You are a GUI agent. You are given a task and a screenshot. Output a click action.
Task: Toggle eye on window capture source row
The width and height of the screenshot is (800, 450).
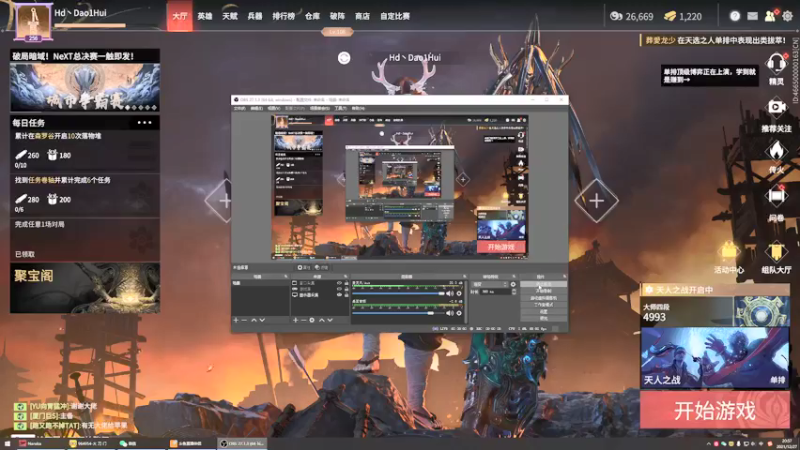(339, 283)
